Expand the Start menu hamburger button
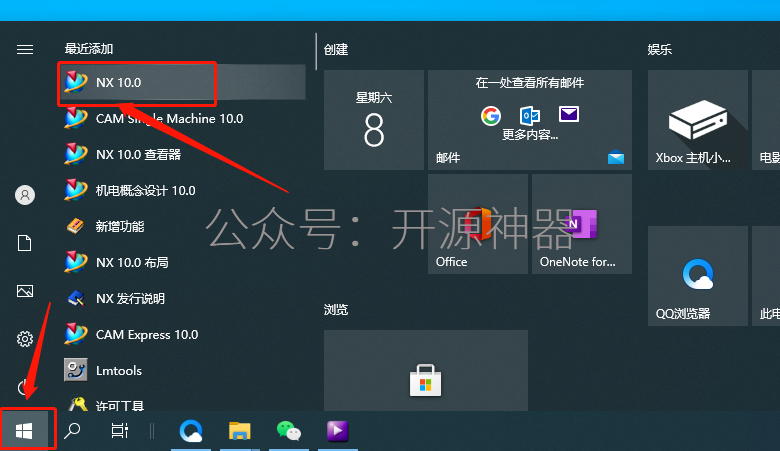 point(25,49)
